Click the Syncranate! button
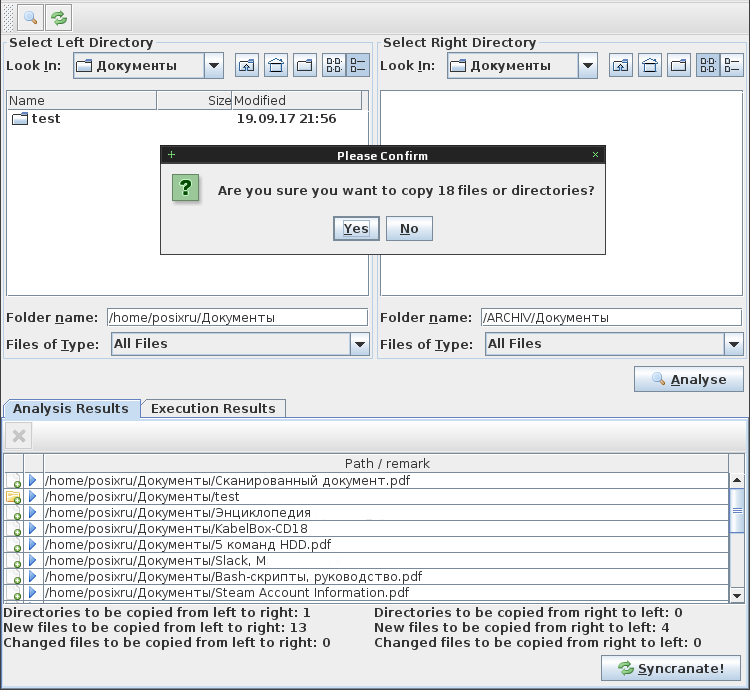The height and width of the screenshot is (690, 750). coord(671,668)
